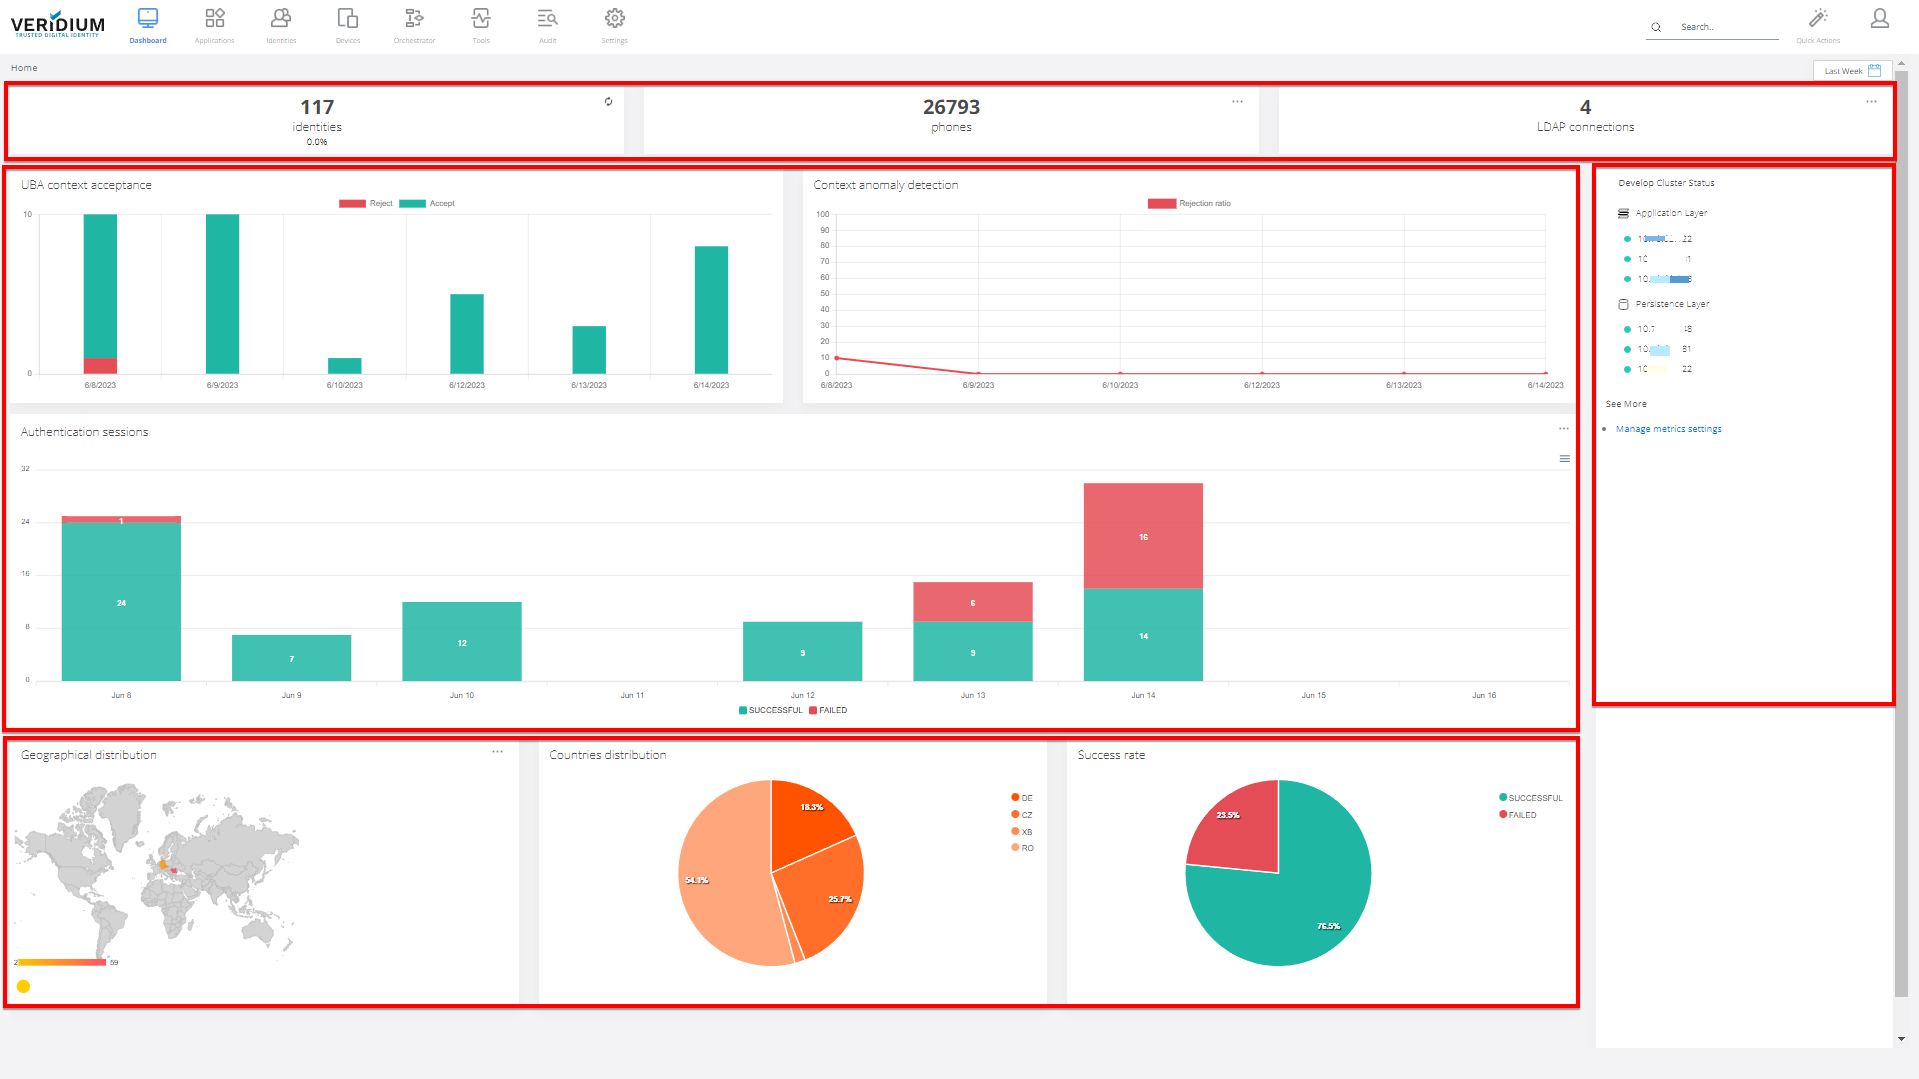The height and width of the screenshot is (1079, 1919).
Task: Open the Manage metrics settings link
Action: point(1668,429)
